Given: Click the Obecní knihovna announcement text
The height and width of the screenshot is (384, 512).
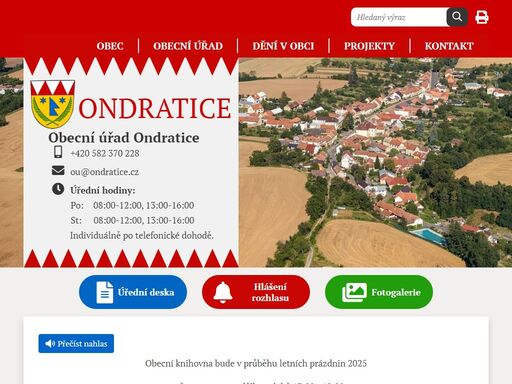Looking at the screenshot, I should point(256,363).
